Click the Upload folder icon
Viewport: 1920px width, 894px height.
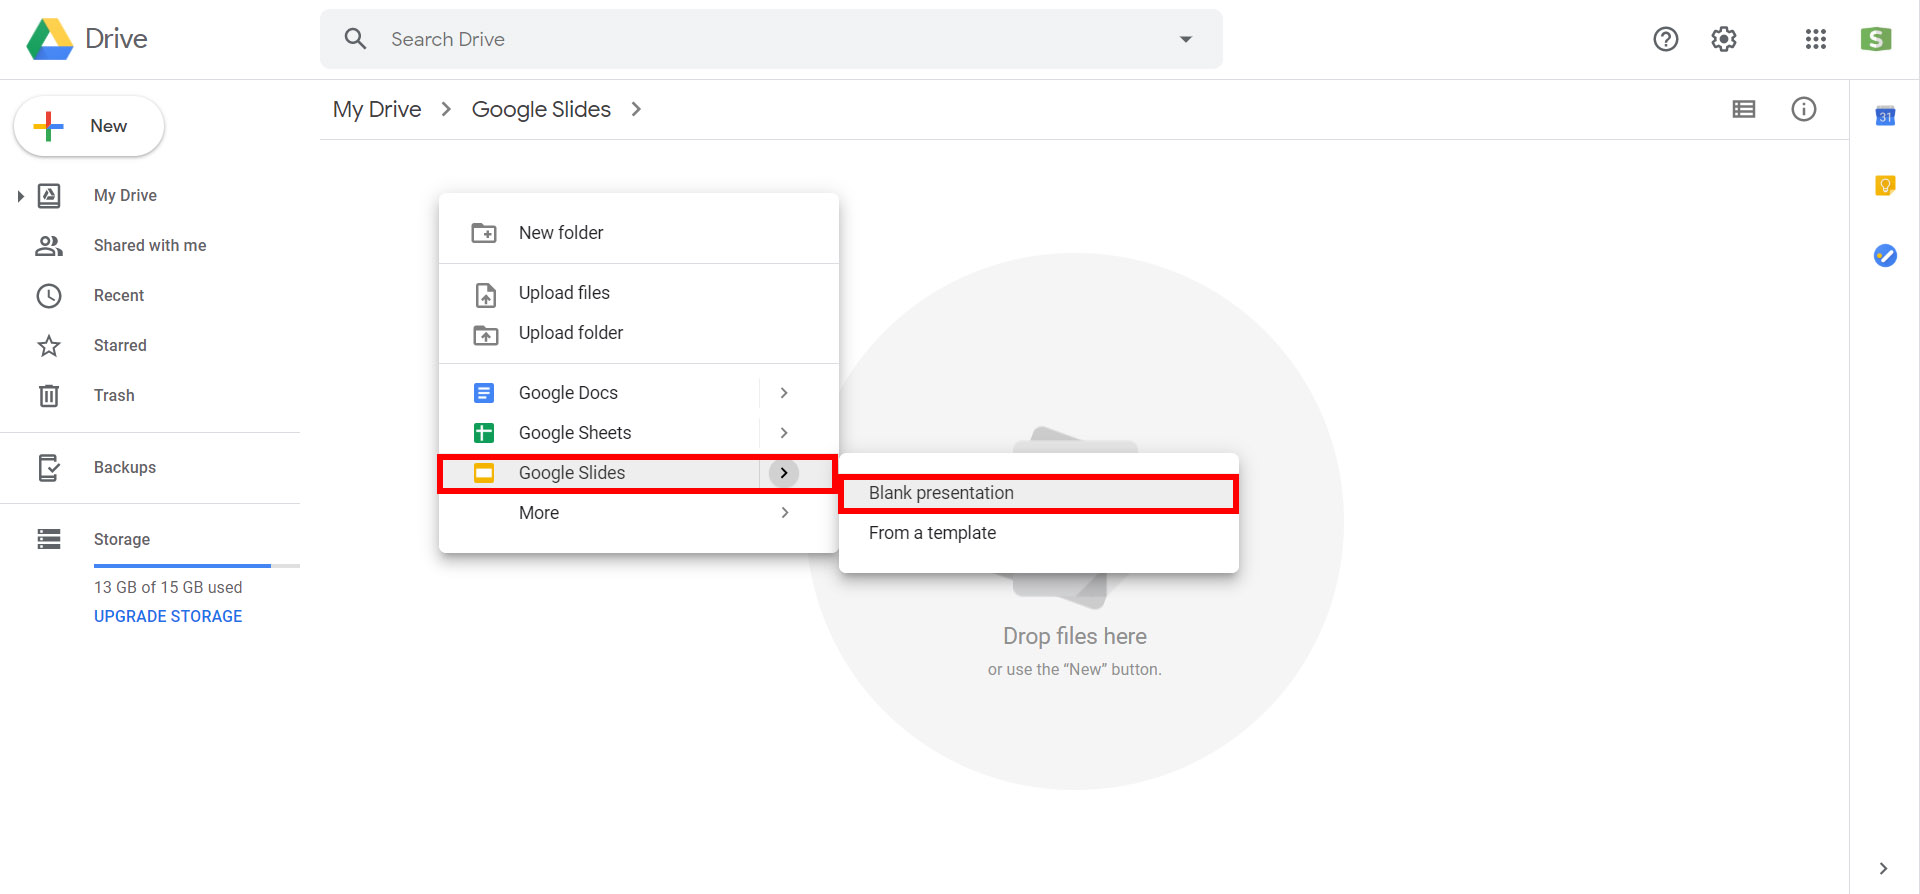tap(485, 335)
